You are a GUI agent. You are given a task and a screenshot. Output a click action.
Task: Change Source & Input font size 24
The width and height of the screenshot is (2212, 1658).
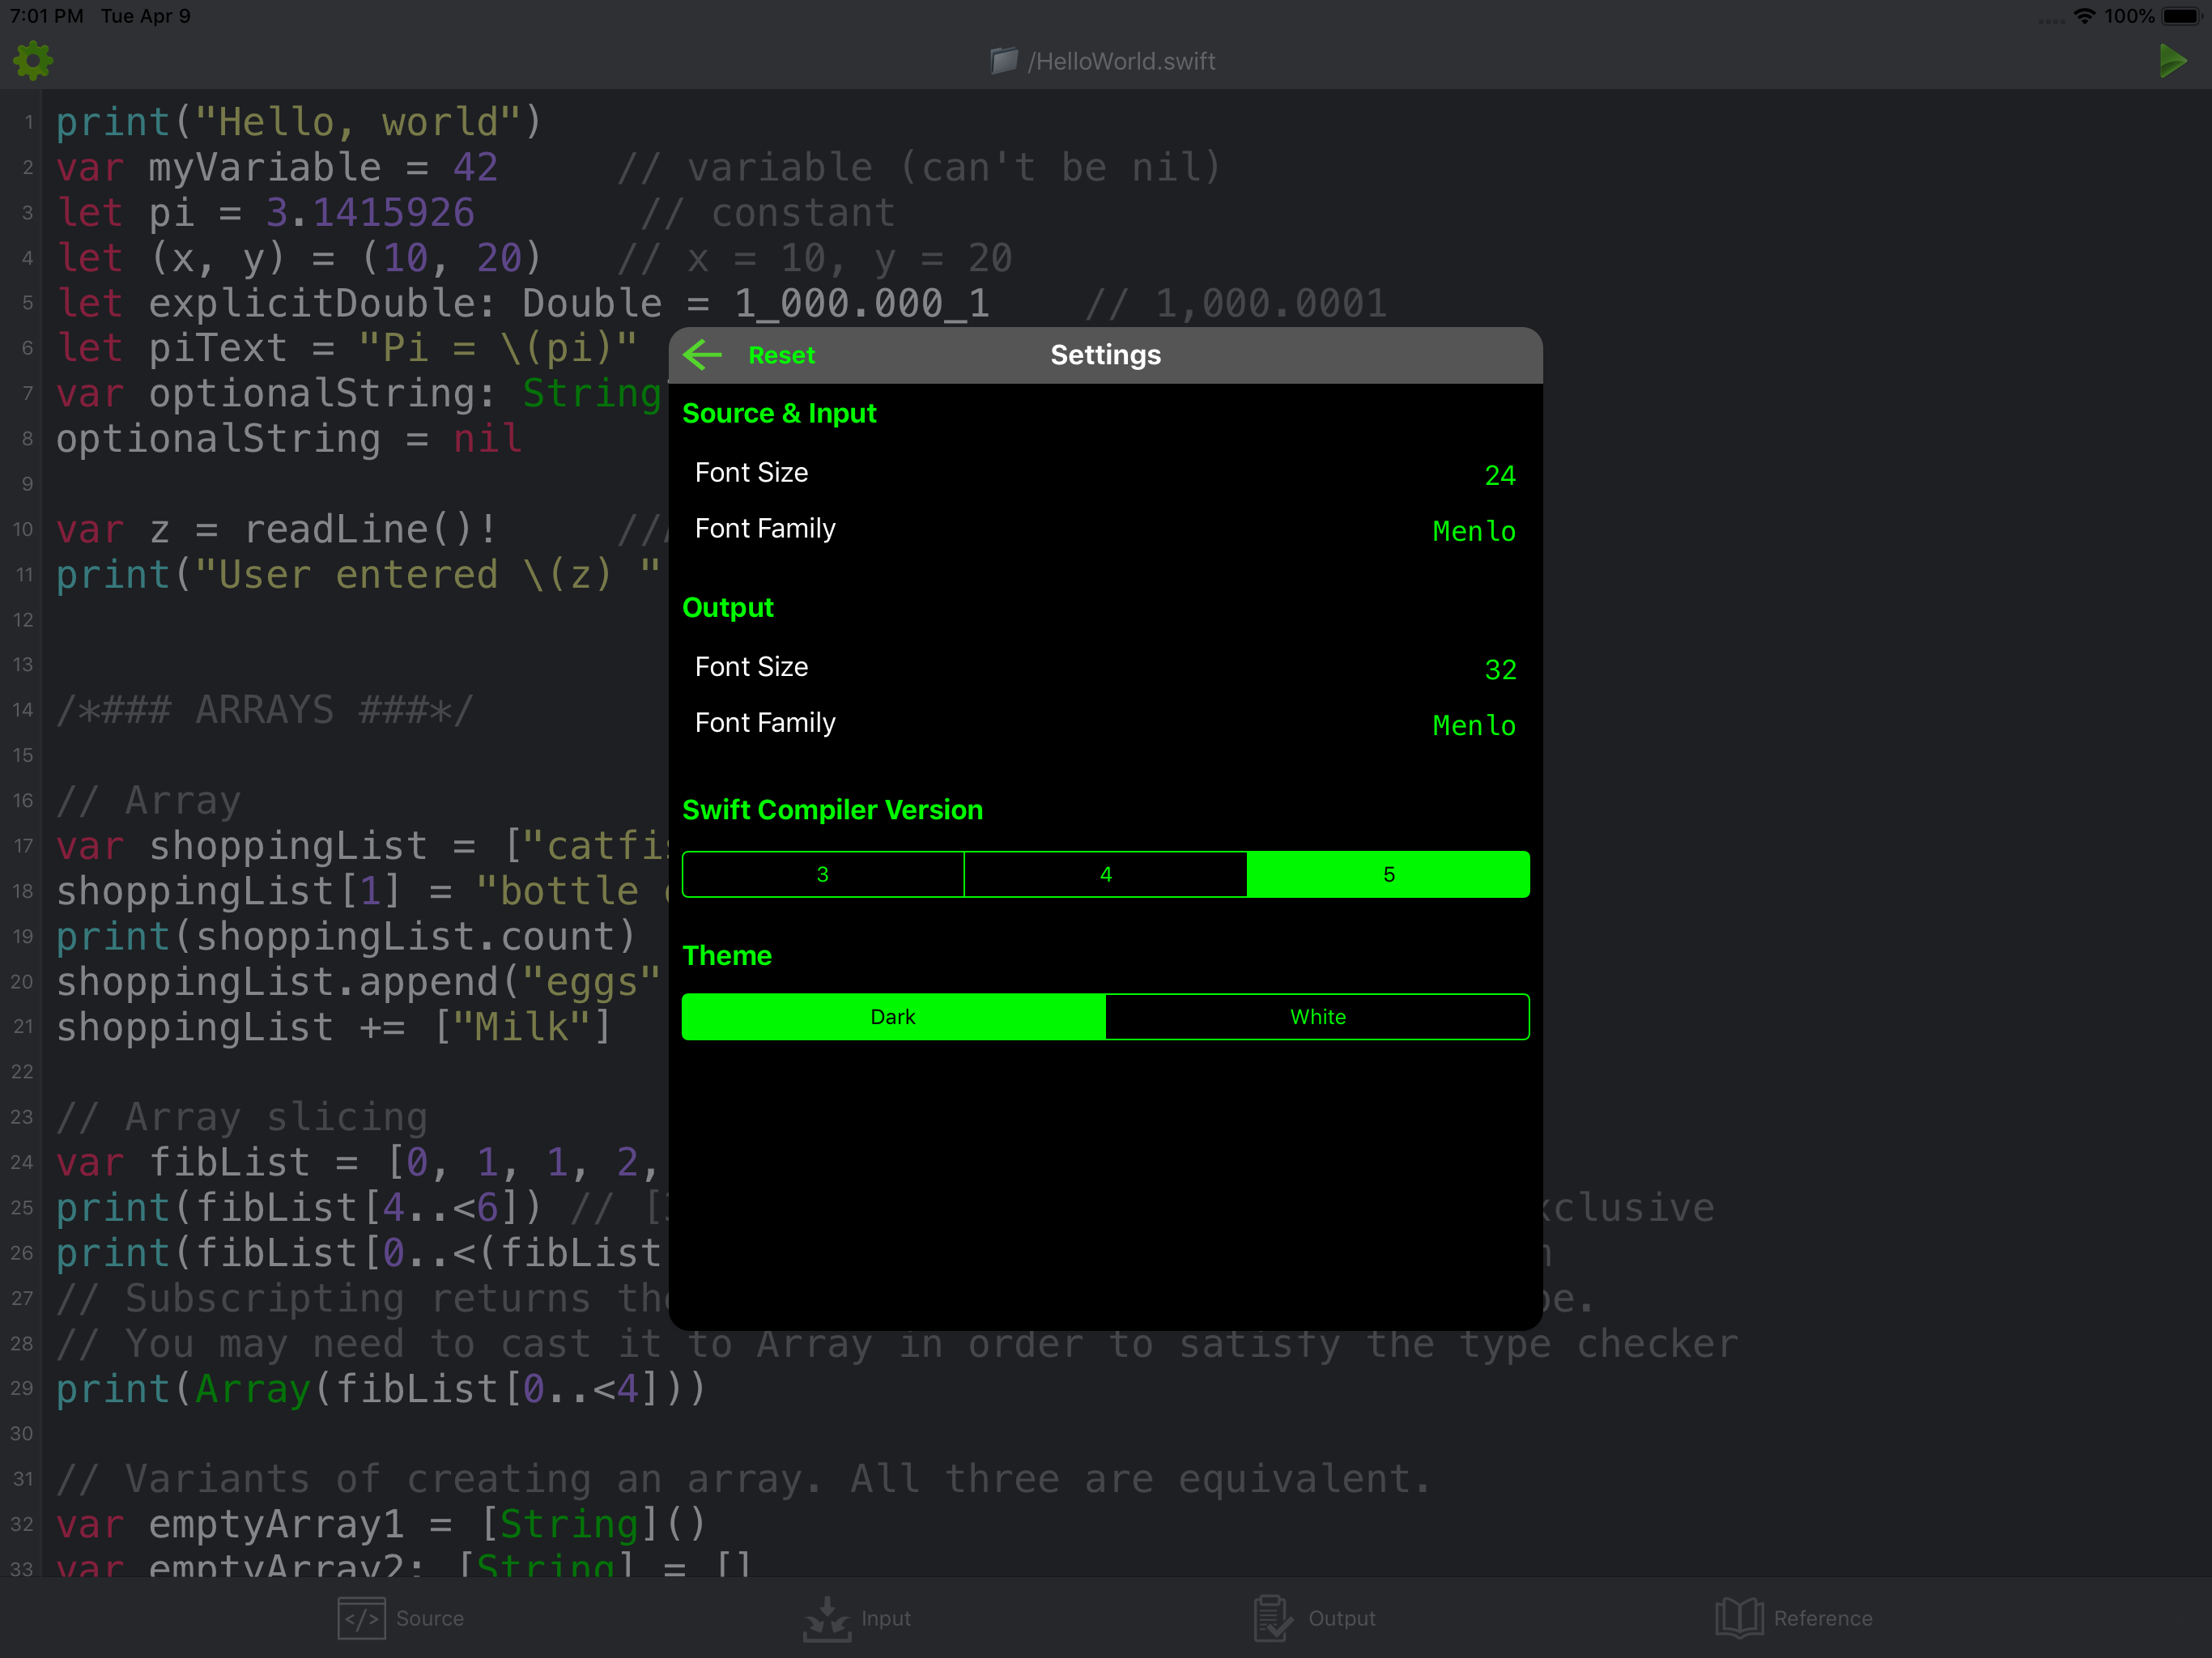pyautogui.click(x=1499, y=475)
